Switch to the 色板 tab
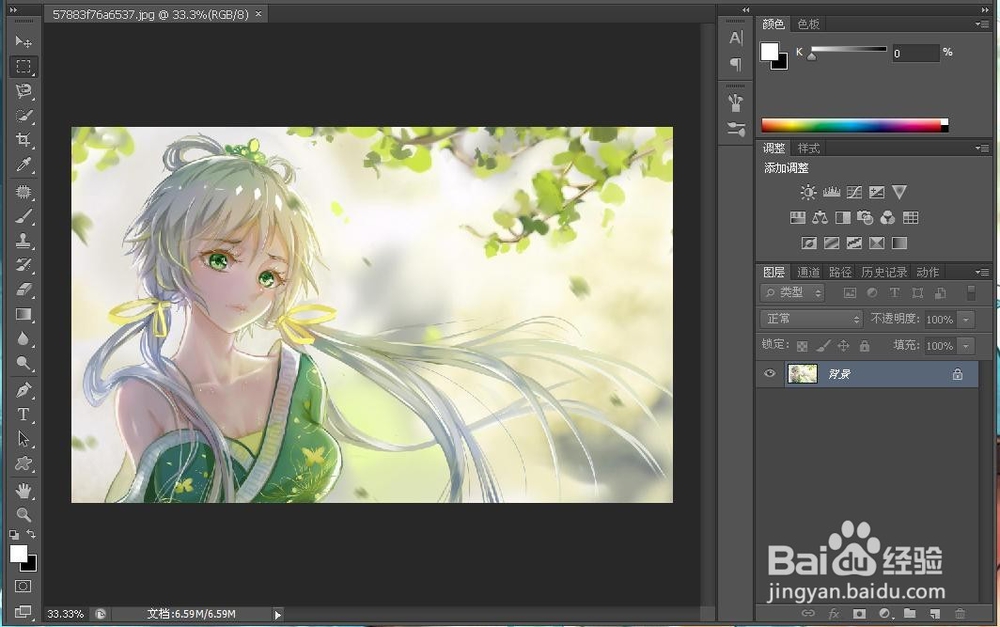 point(808,24)
